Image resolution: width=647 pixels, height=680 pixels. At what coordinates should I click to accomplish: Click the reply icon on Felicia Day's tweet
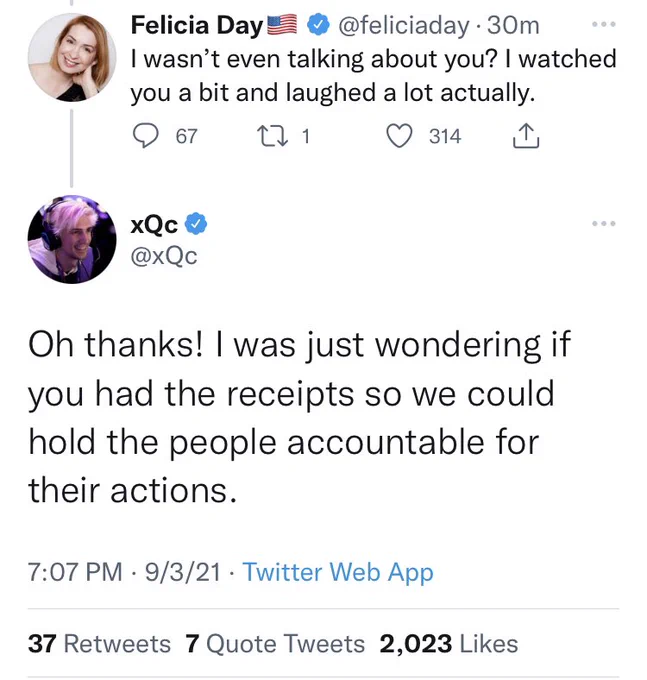tap(145, 136)
